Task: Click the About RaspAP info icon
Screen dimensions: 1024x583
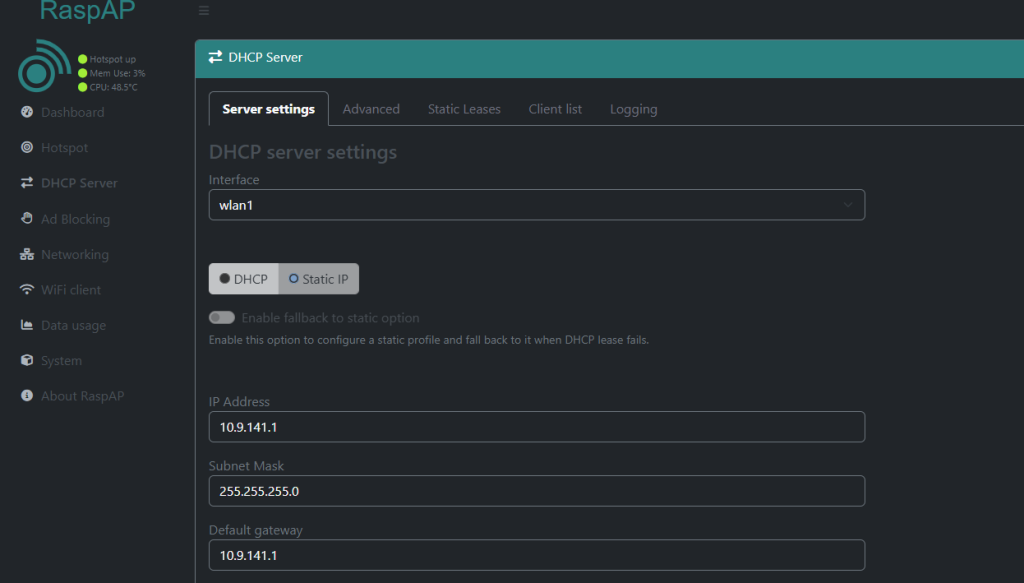Action: tap(27, 396)
